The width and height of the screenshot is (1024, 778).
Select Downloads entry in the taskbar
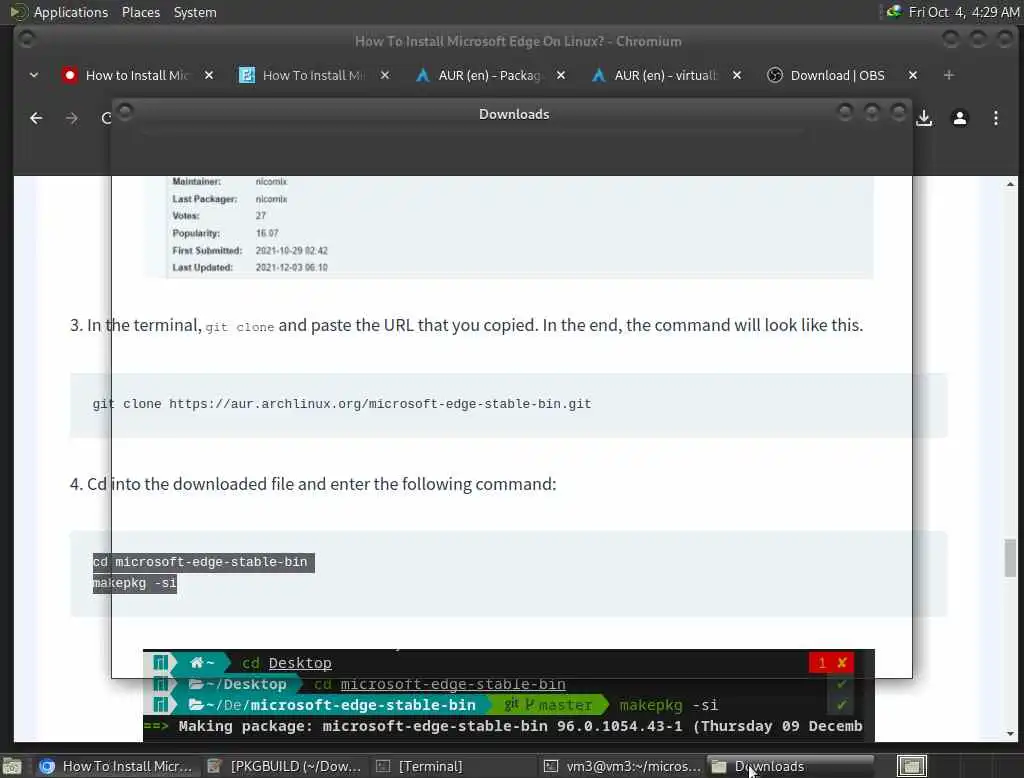790,766
